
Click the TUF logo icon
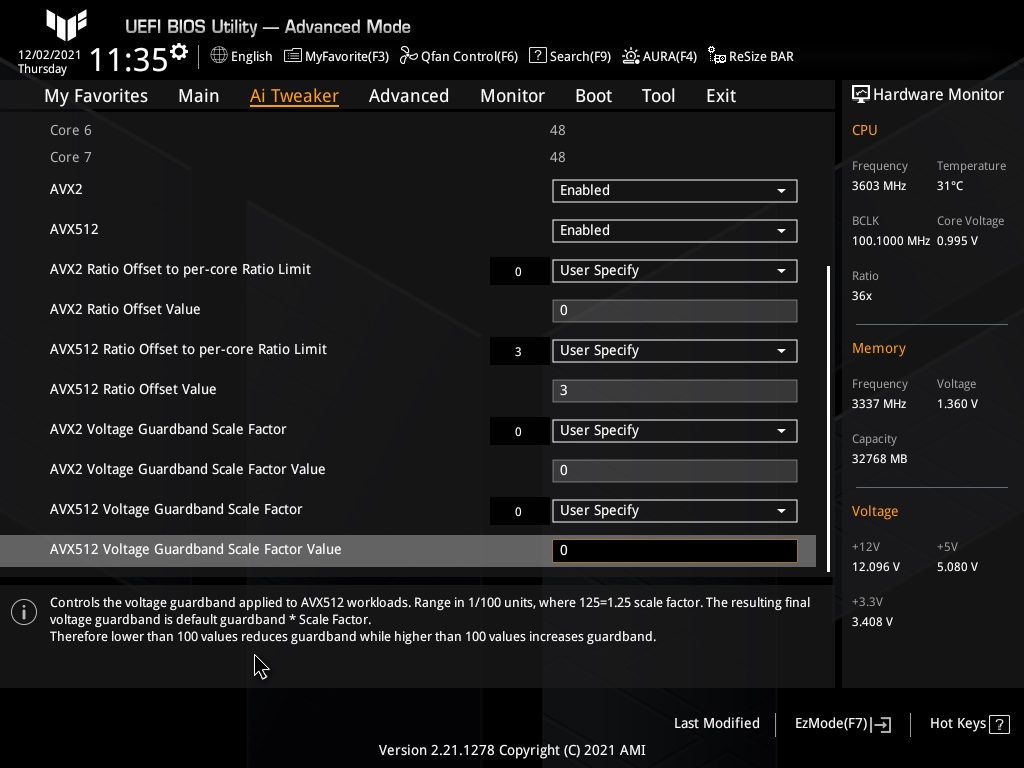(x=67, y=25)
